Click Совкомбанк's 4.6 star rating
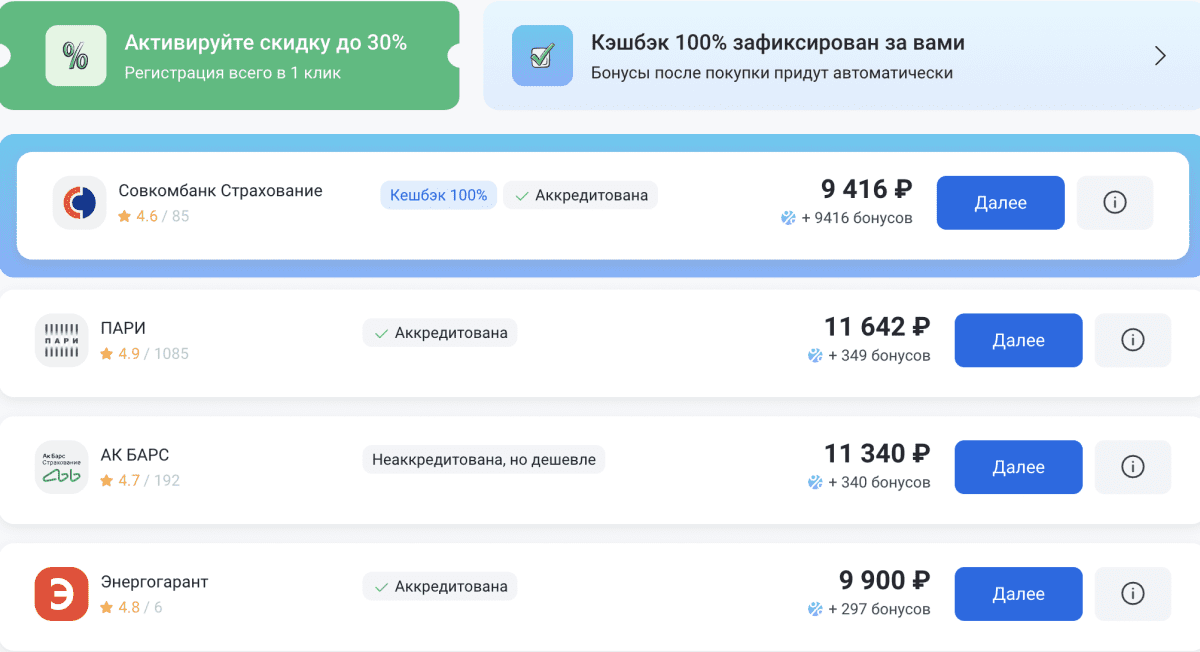Viewport: 1200px width, 652px height. coord(139,216)
